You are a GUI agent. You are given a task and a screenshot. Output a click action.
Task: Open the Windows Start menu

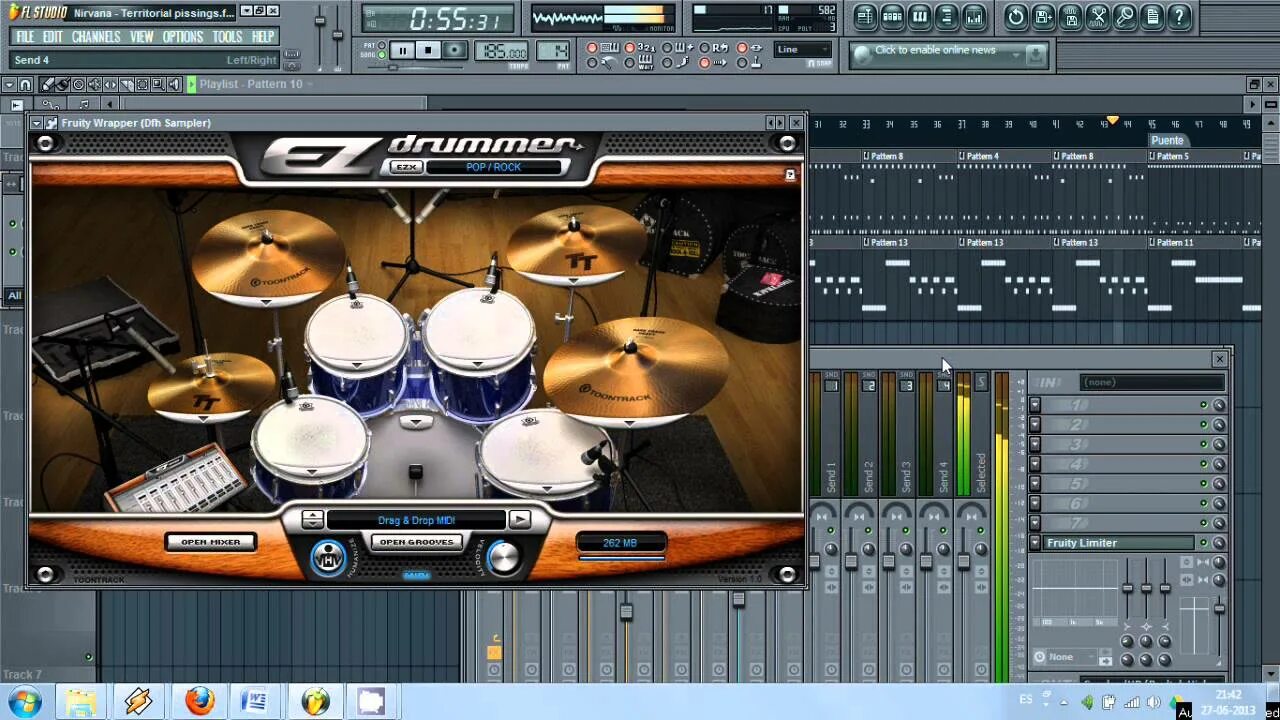coord(24,701)
